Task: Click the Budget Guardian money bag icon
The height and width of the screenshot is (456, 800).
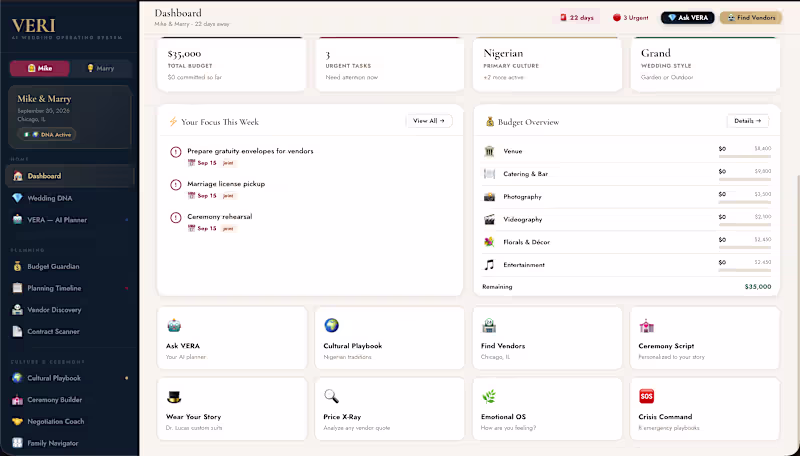Action: 17,266
